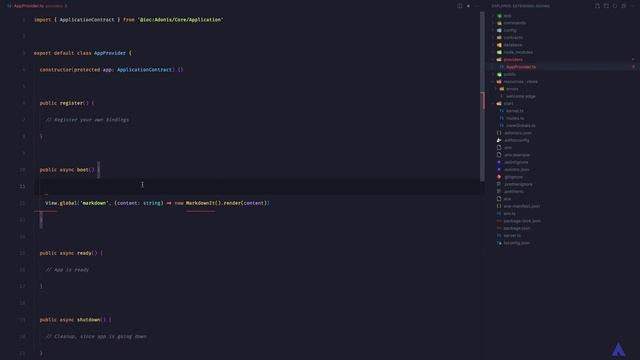Viewport: 640px width, 360px height.
Task: Open the .env file
Action: point(507,148)
